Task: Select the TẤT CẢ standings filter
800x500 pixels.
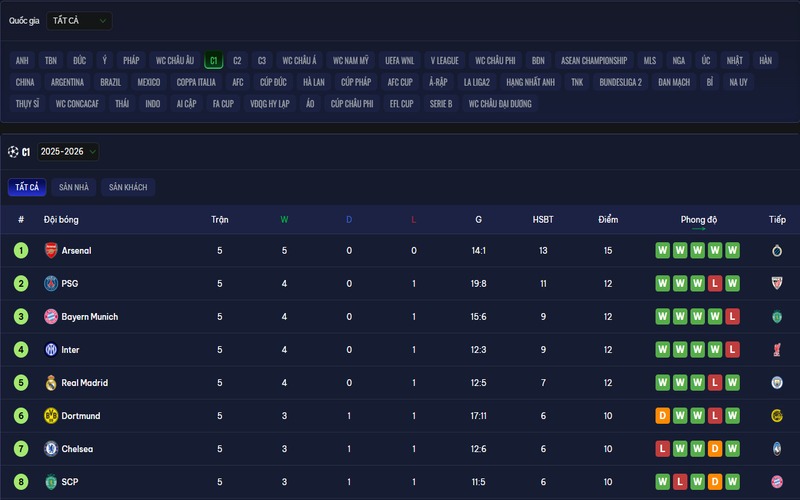Action: pyautogui.click(x=27, y=187)
